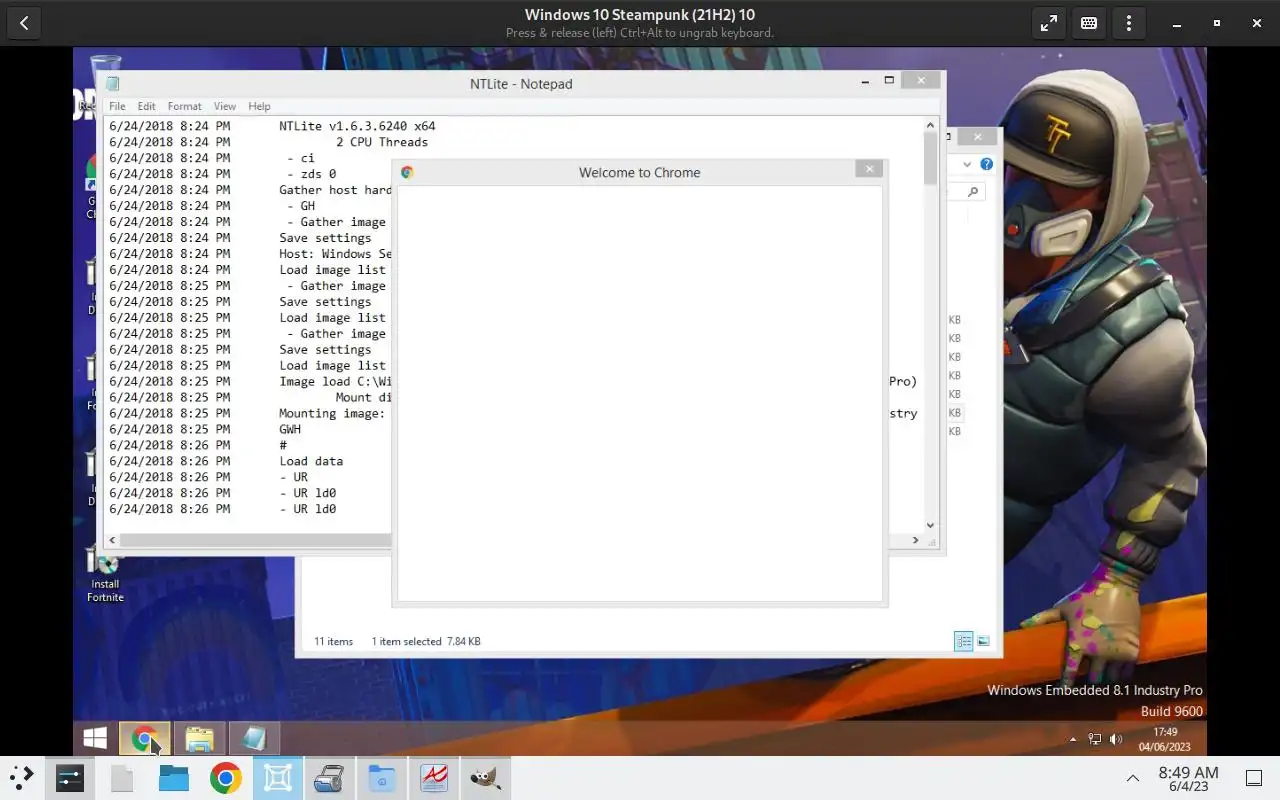Click the '1 item selected 7.84 KB' status text
Screen dimensions: 1280x800
(x=426, y=641)
